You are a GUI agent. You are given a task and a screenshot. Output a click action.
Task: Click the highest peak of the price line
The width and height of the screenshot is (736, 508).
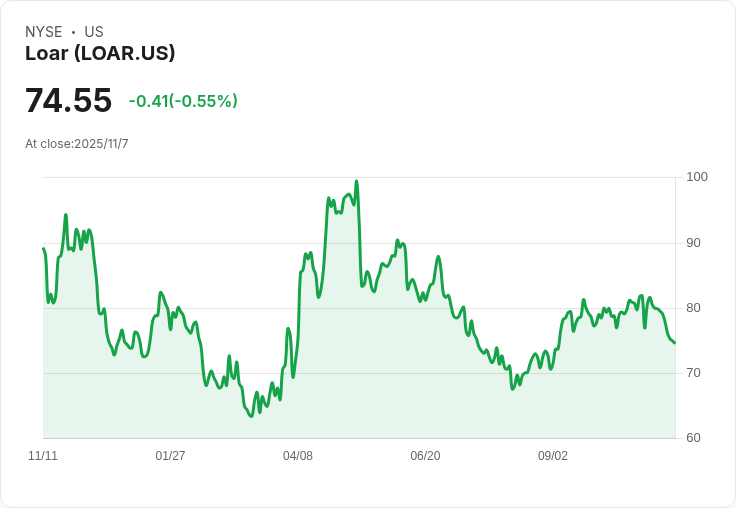(x=356, y=181)
